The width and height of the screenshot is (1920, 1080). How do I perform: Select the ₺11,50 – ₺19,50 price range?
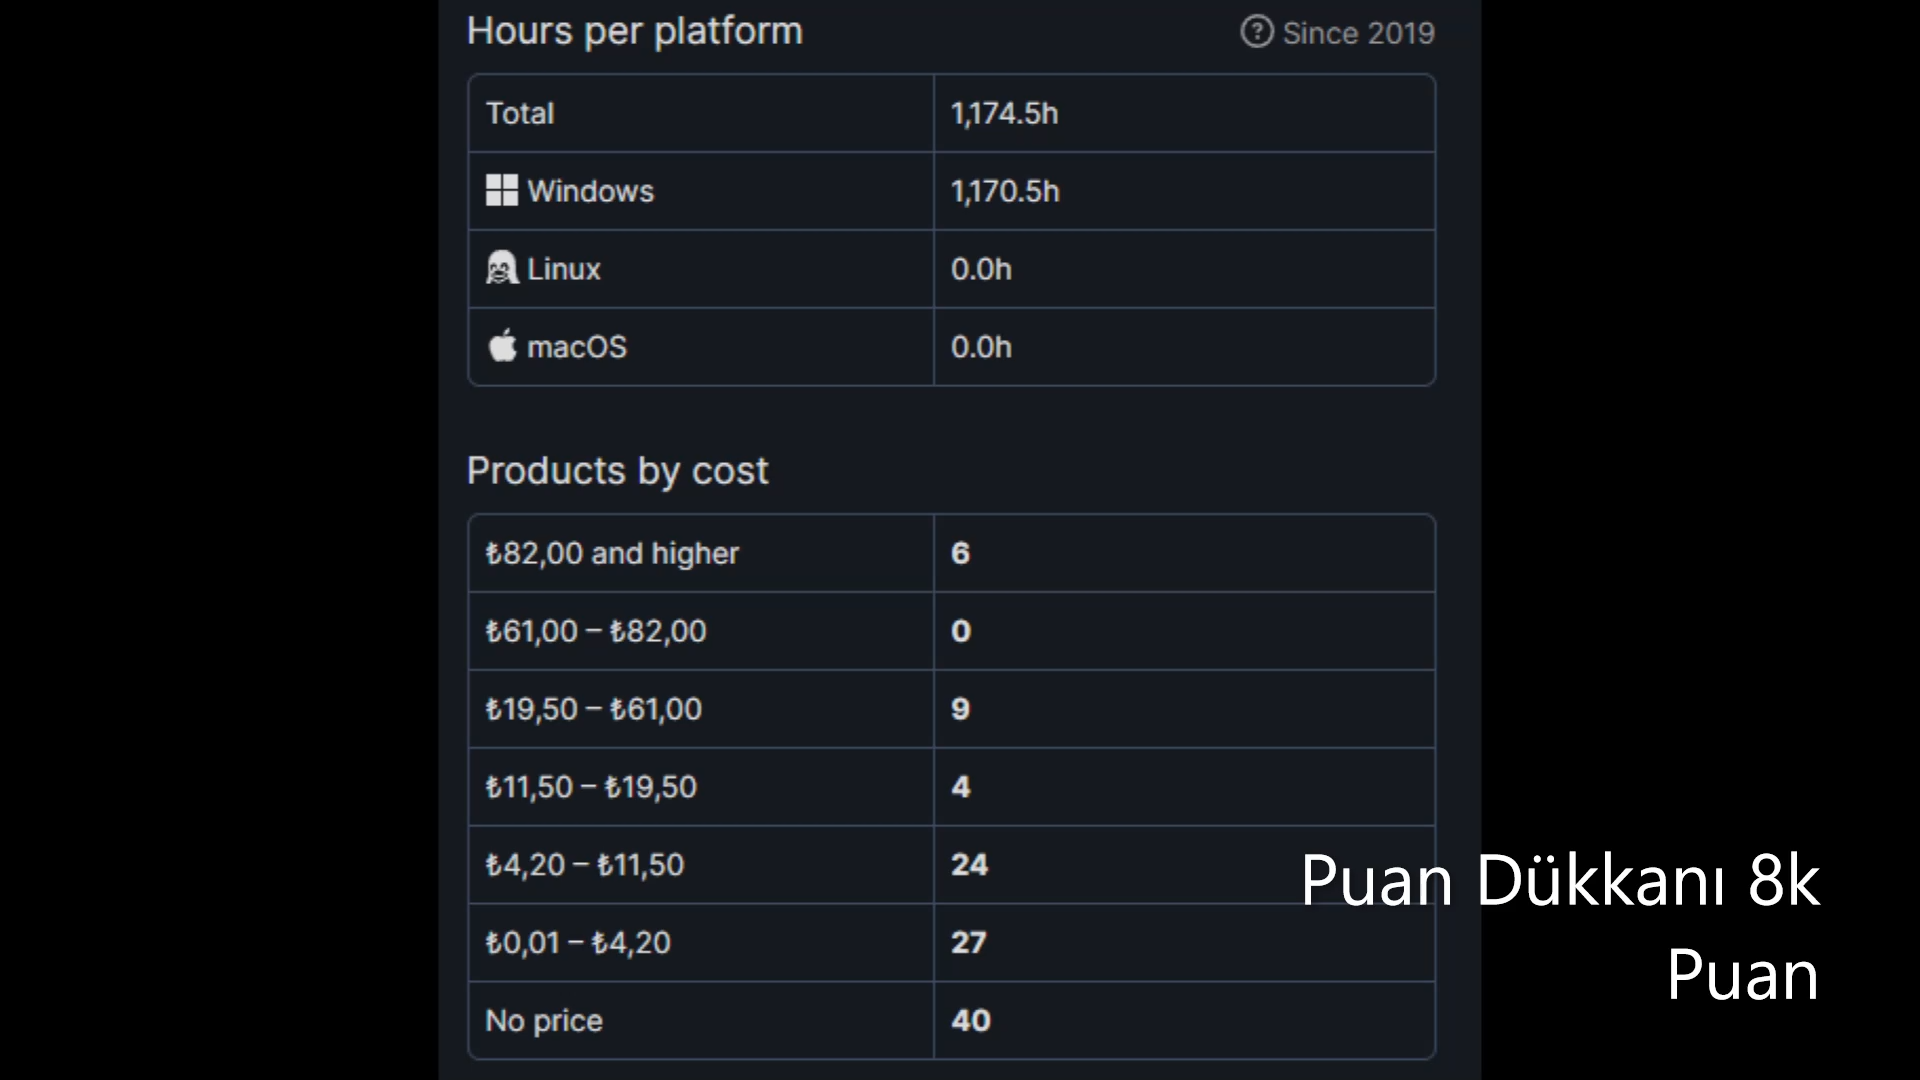pyautogui.click(x=591, y=787)
